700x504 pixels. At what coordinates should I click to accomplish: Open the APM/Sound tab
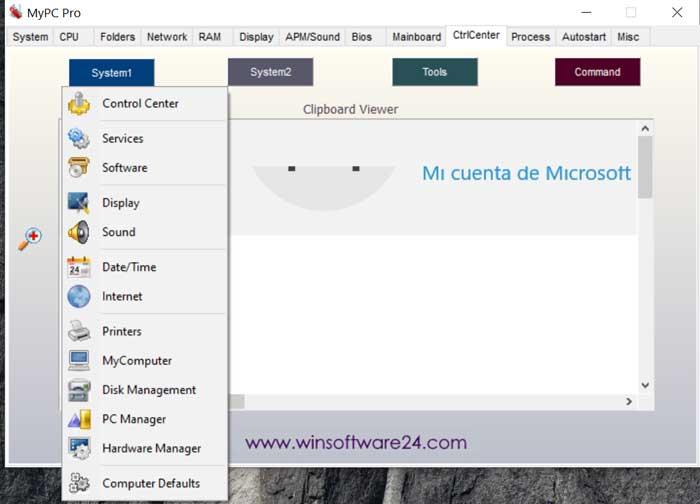click(x=312, y=37)
